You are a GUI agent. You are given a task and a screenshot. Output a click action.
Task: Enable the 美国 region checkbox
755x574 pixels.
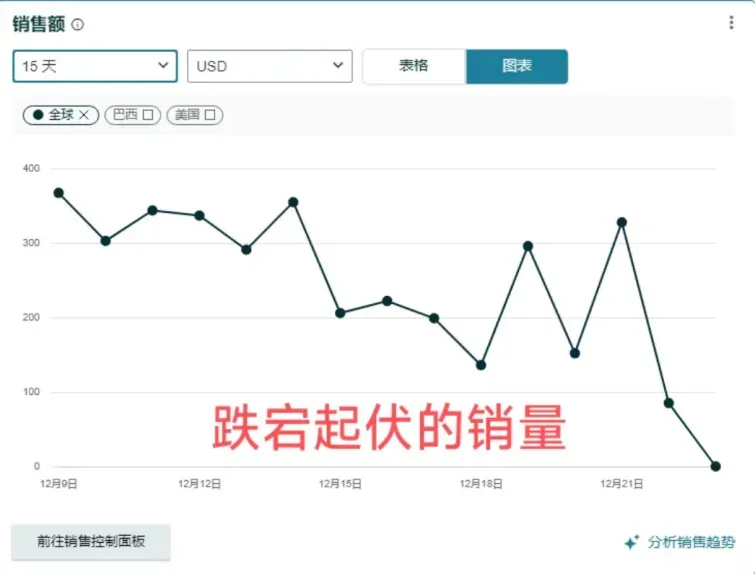(210, 115)
